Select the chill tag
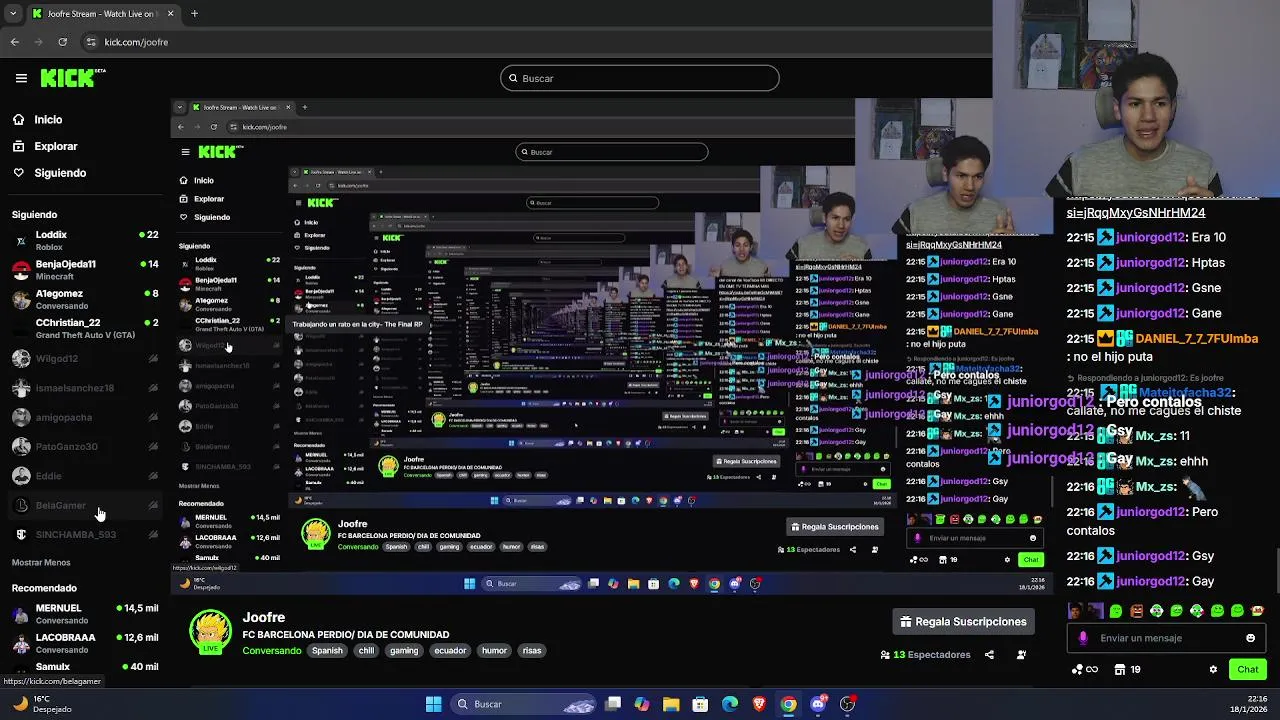 point(366,651)
